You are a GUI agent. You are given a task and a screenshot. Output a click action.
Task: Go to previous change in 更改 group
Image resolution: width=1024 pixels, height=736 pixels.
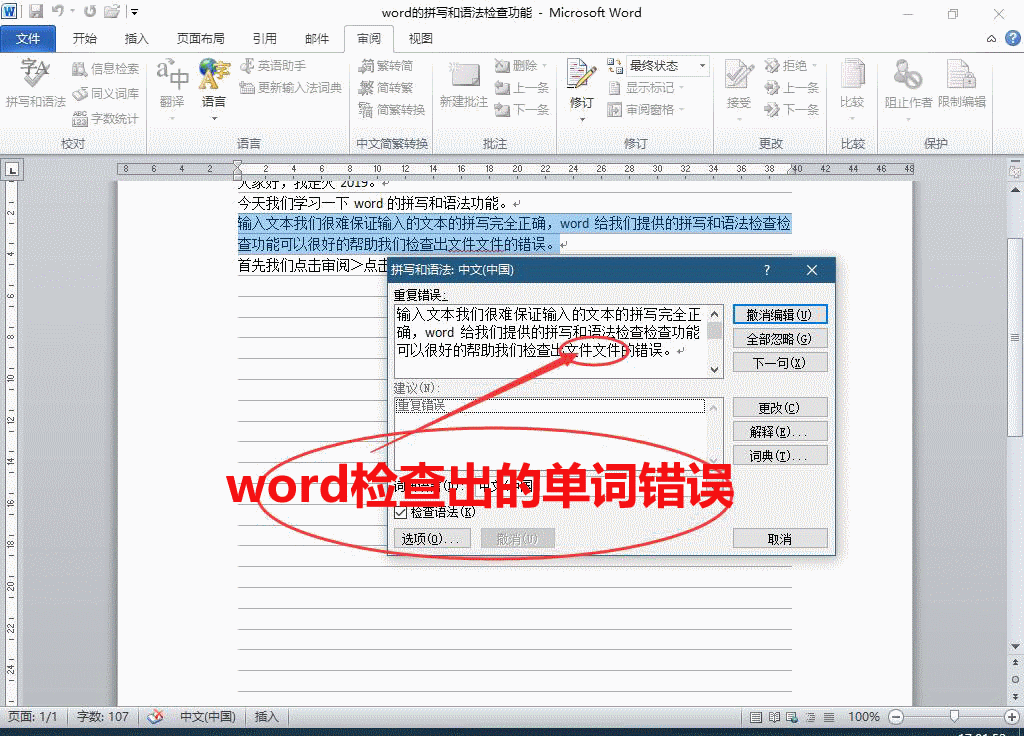[x=791, y=88]
